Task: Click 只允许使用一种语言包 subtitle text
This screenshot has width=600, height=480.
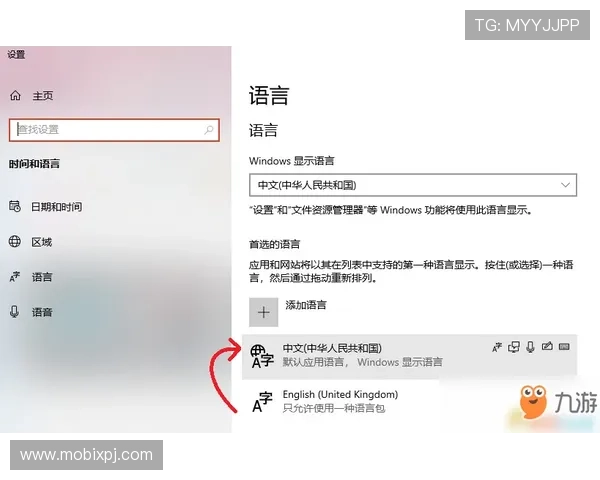Action: (334, 408)
